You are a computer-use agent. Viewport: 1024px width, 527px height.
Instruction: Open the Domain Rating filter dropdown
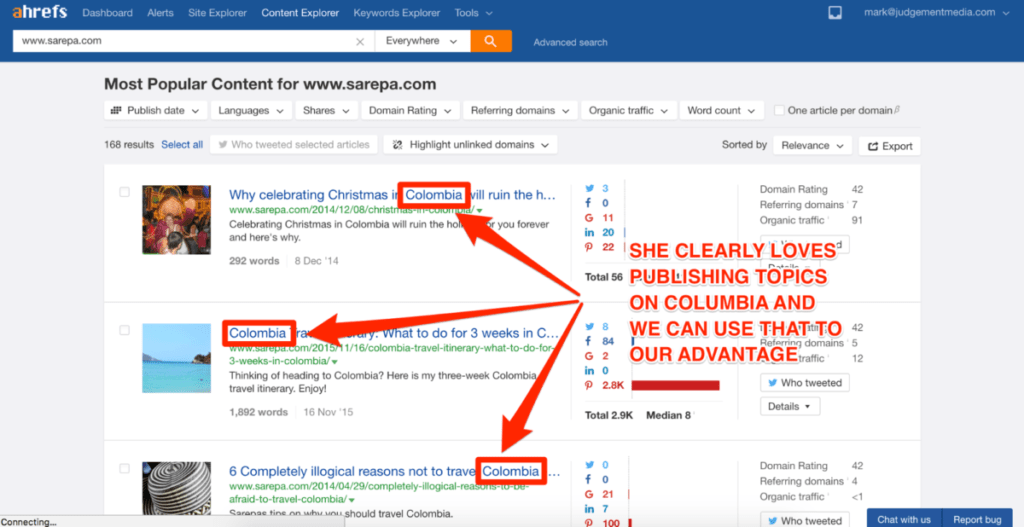[410, 110]
